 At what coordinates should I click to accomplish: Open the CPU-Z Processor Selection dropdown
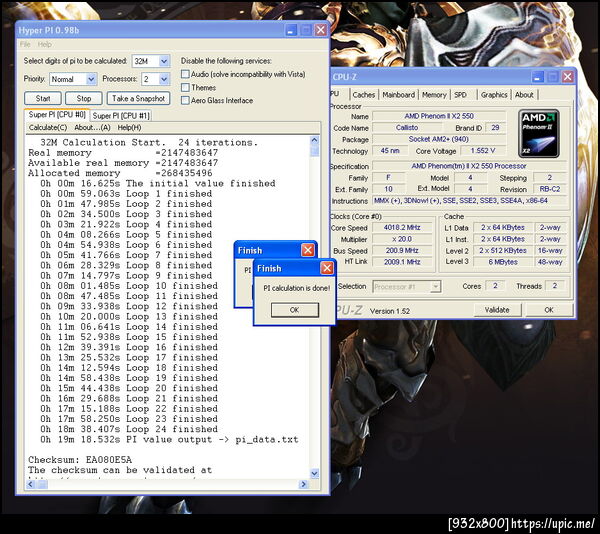[435, 287]
